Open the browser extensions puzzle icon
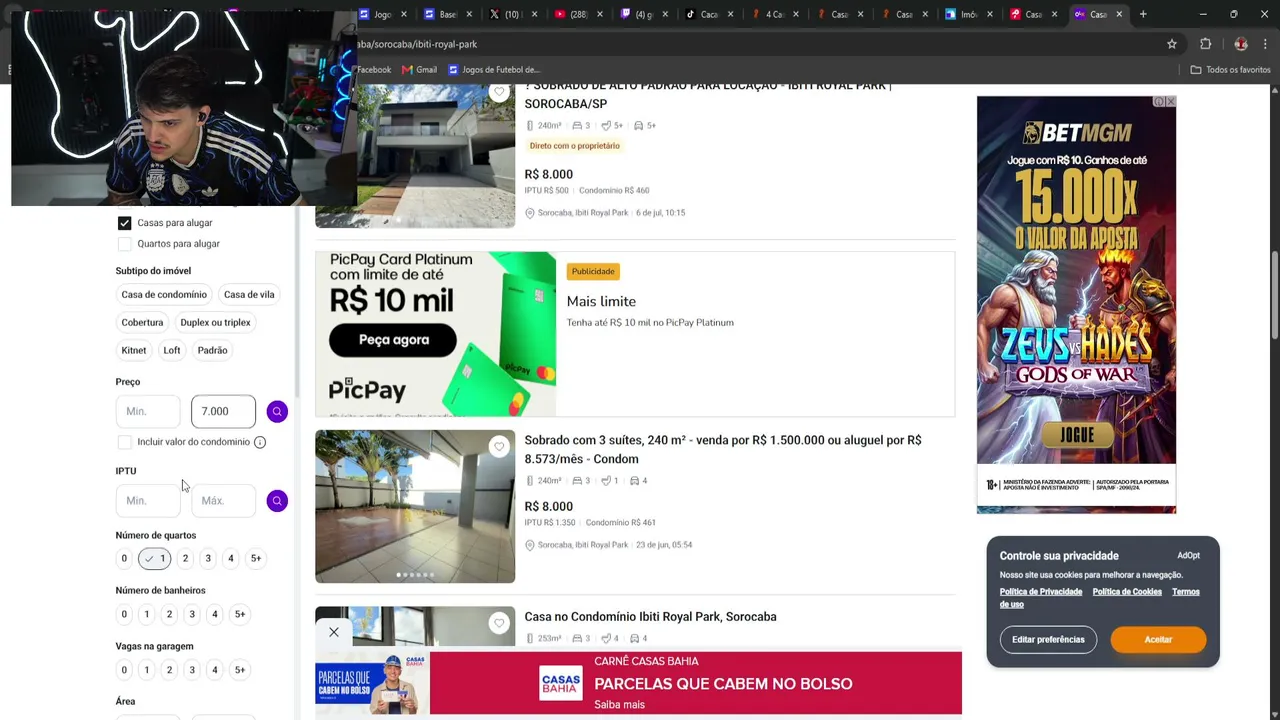 point(1205,44)
